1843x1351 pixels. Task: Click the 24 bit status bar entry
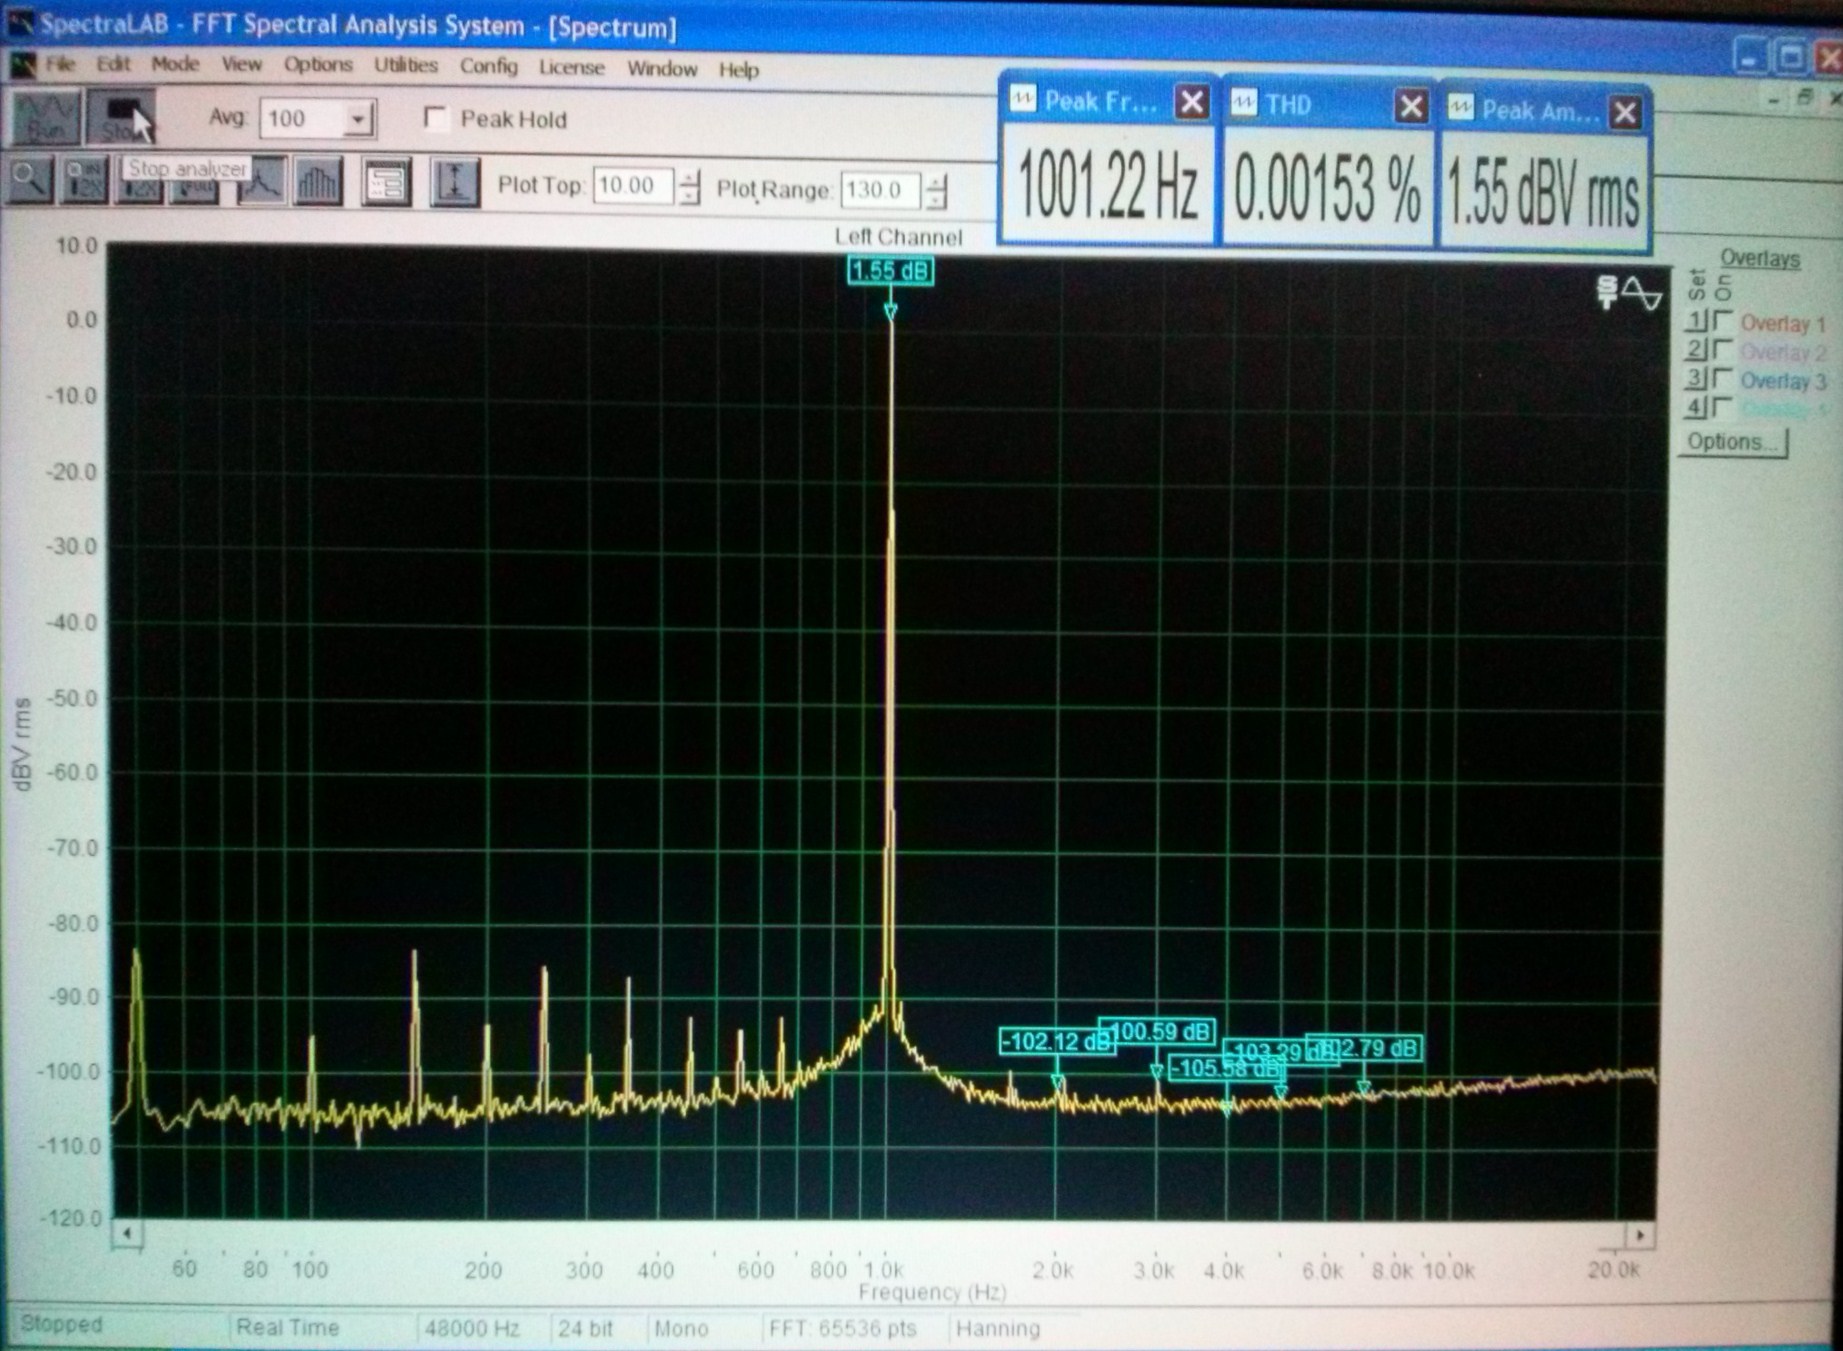585,1329
